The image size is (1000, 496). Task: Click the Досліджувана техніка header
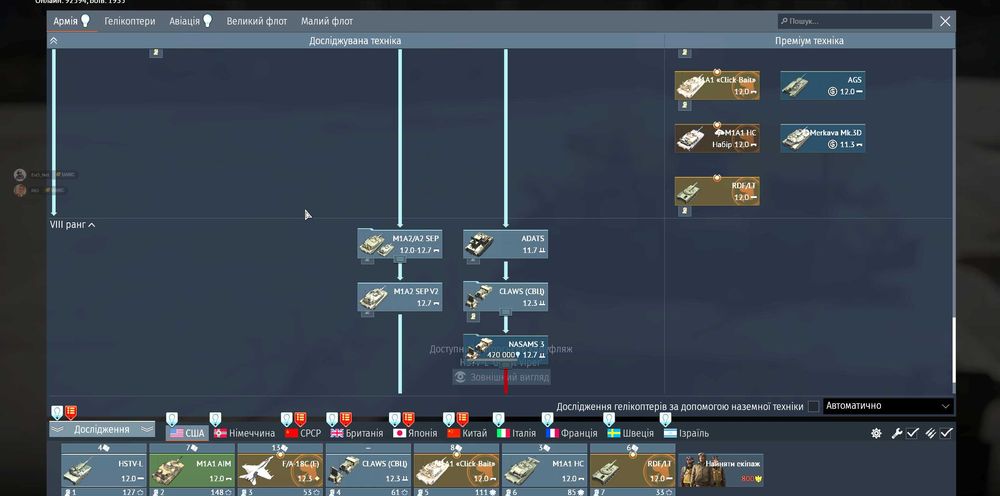355,41
